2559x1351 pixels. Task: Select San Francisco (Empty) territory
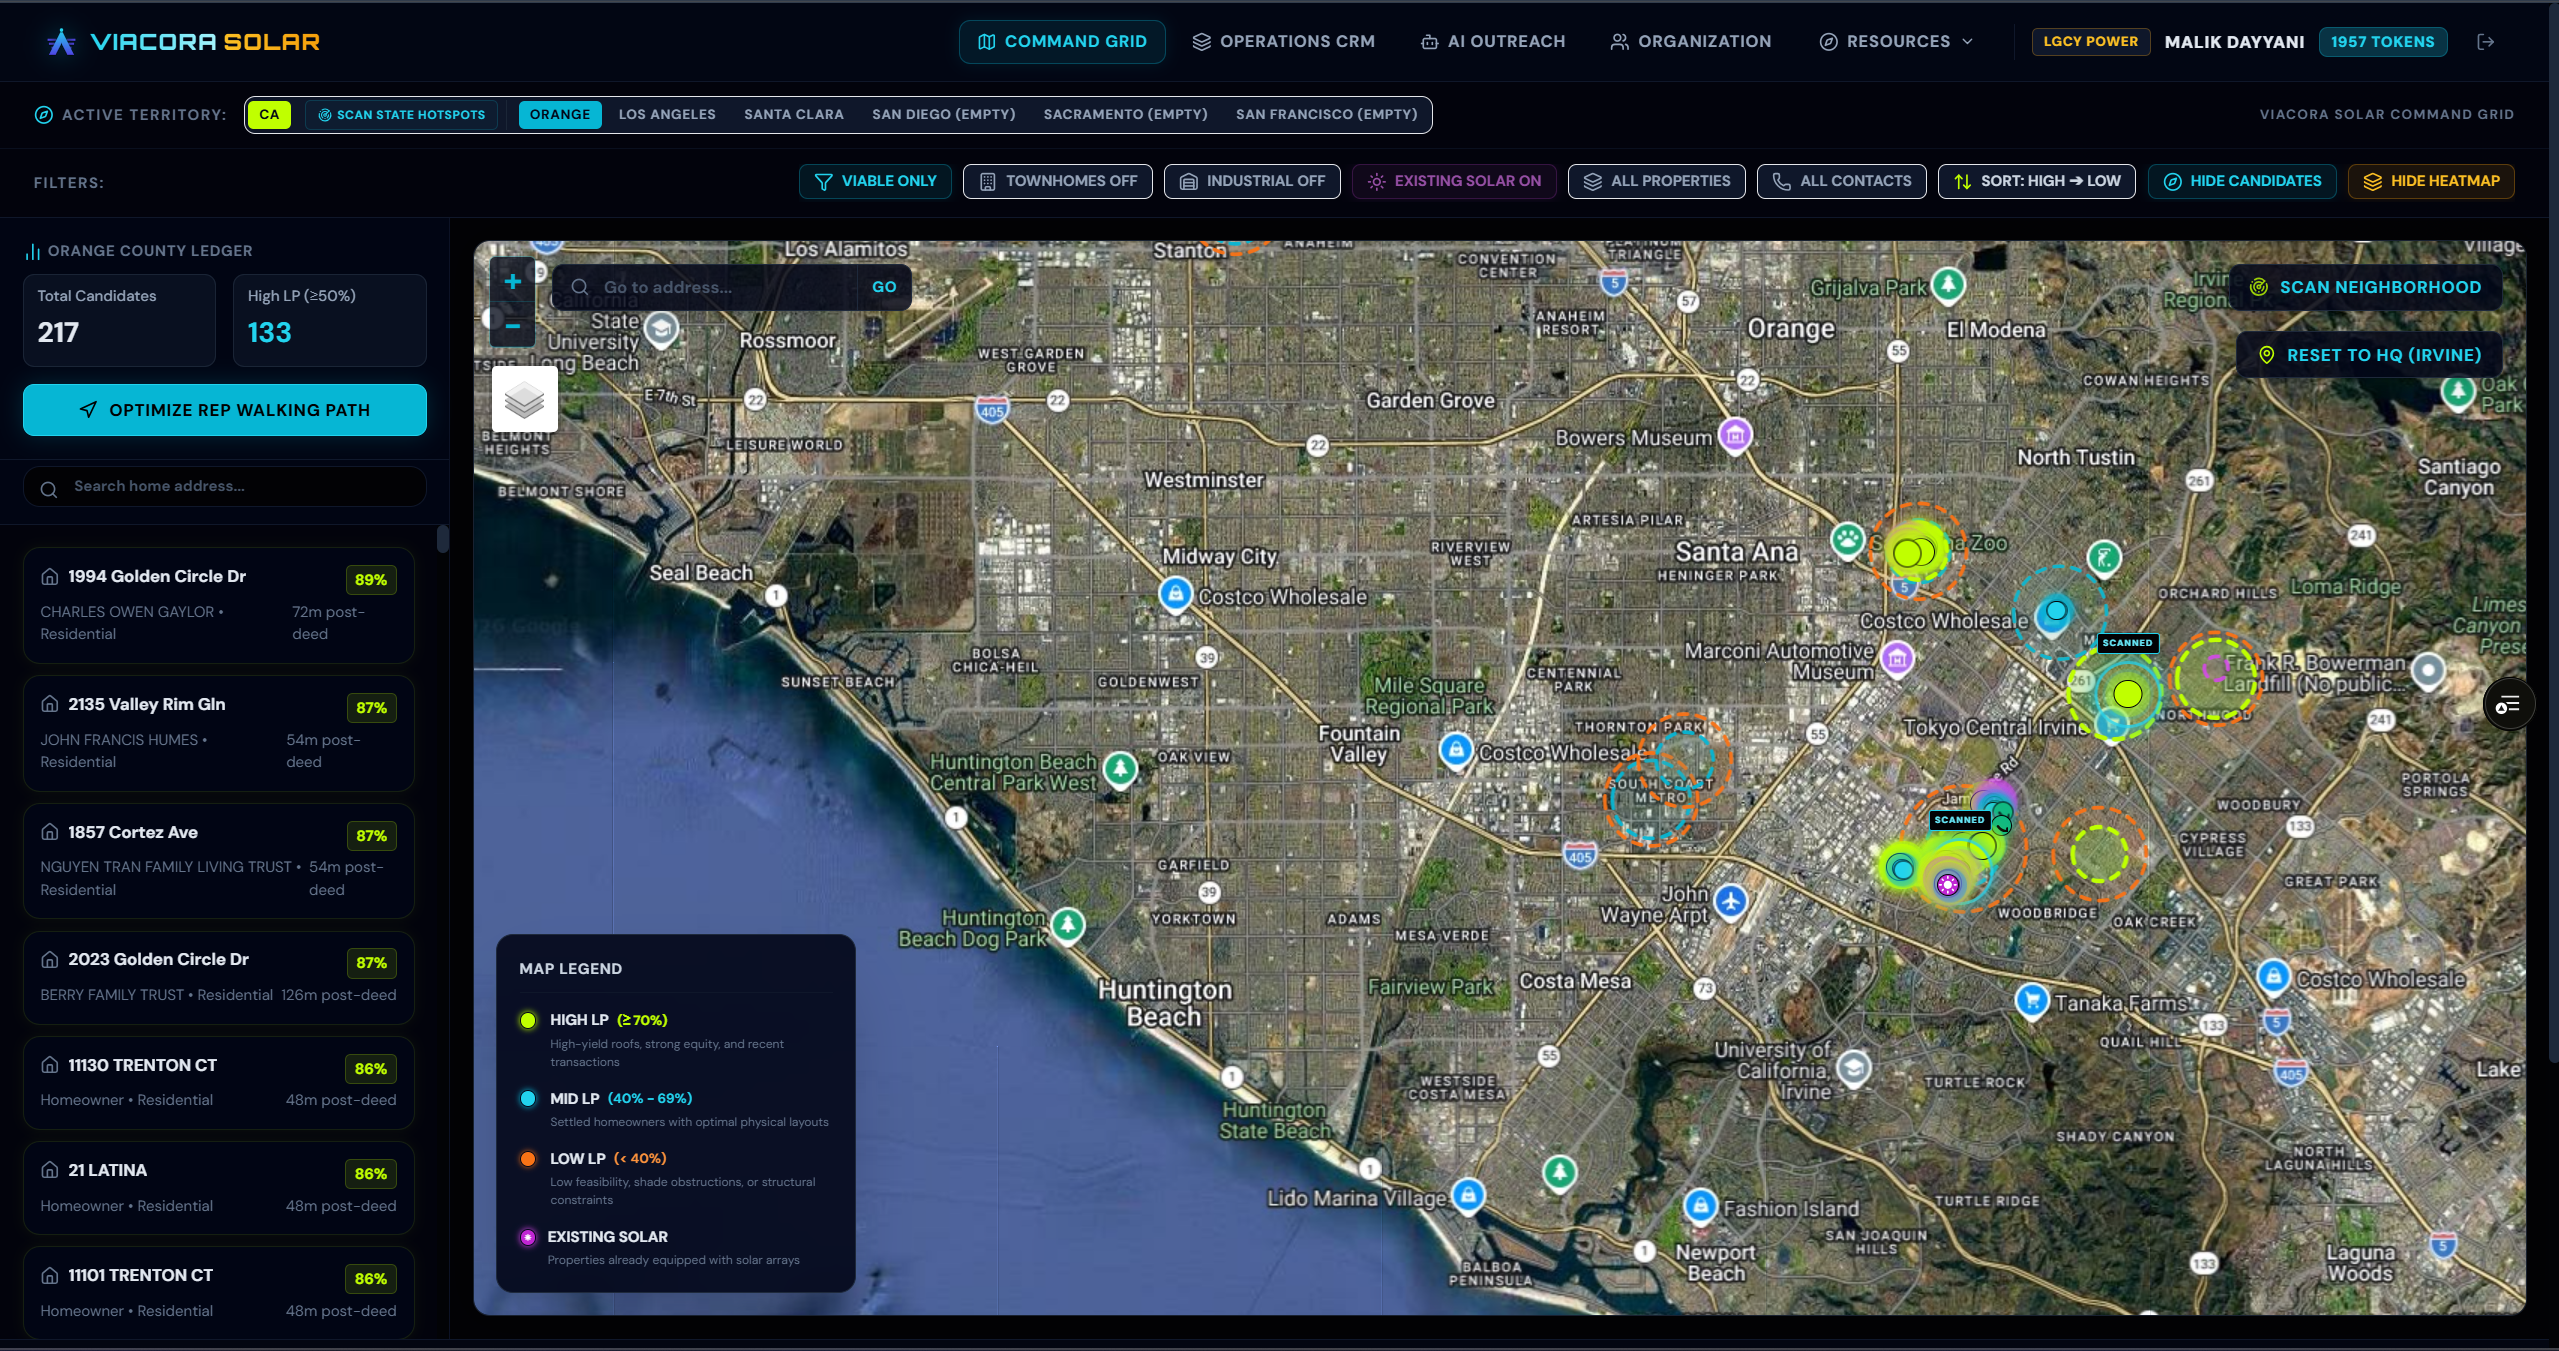[1326, 115]
